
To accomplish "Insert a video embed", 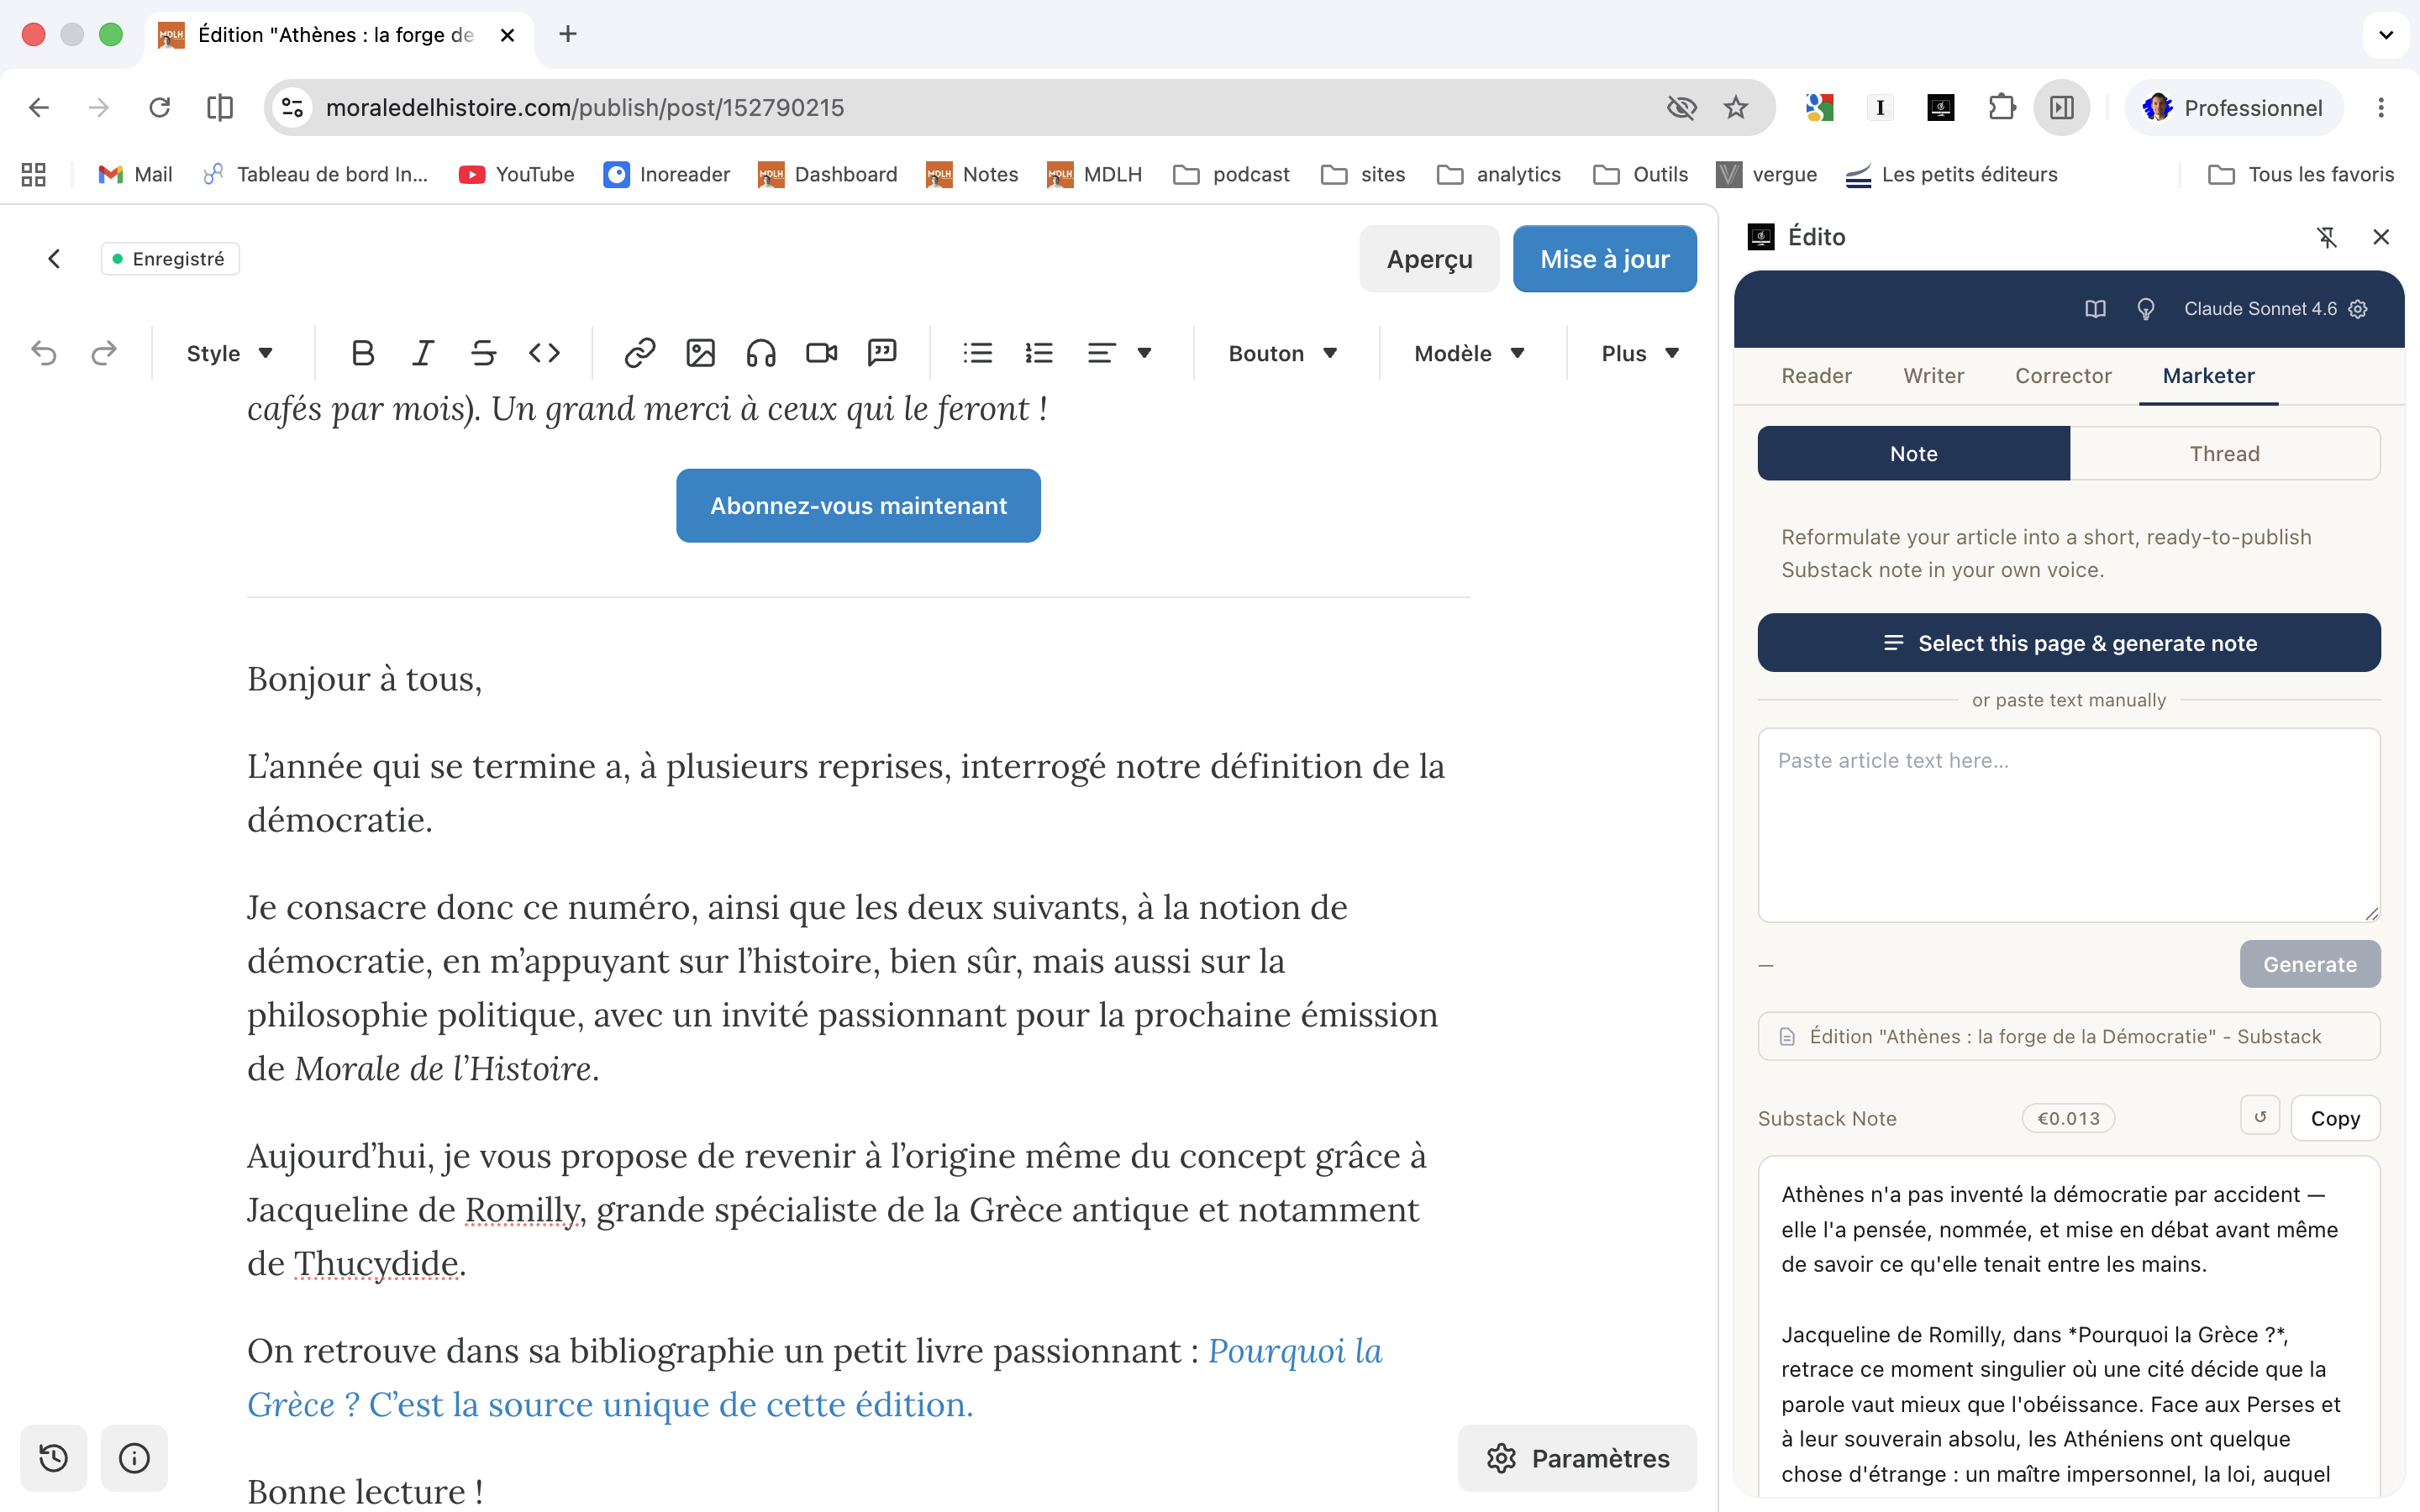I will tap(821, 353).
